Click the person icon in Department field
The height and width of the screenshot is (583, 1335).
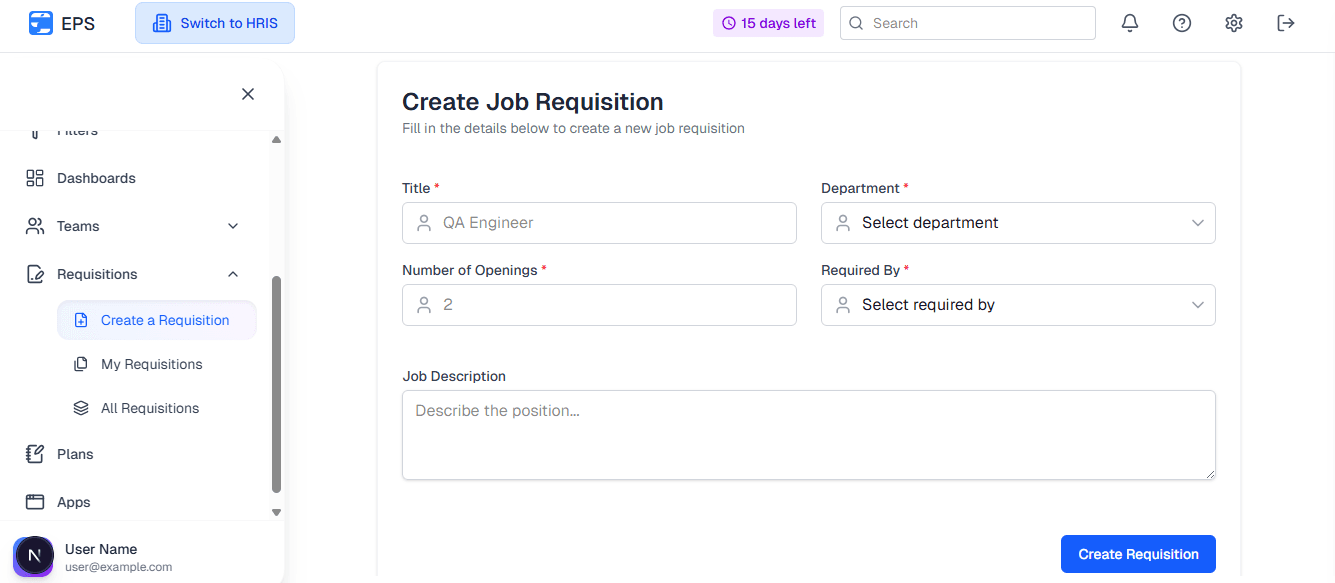click(x=843, y=223)
